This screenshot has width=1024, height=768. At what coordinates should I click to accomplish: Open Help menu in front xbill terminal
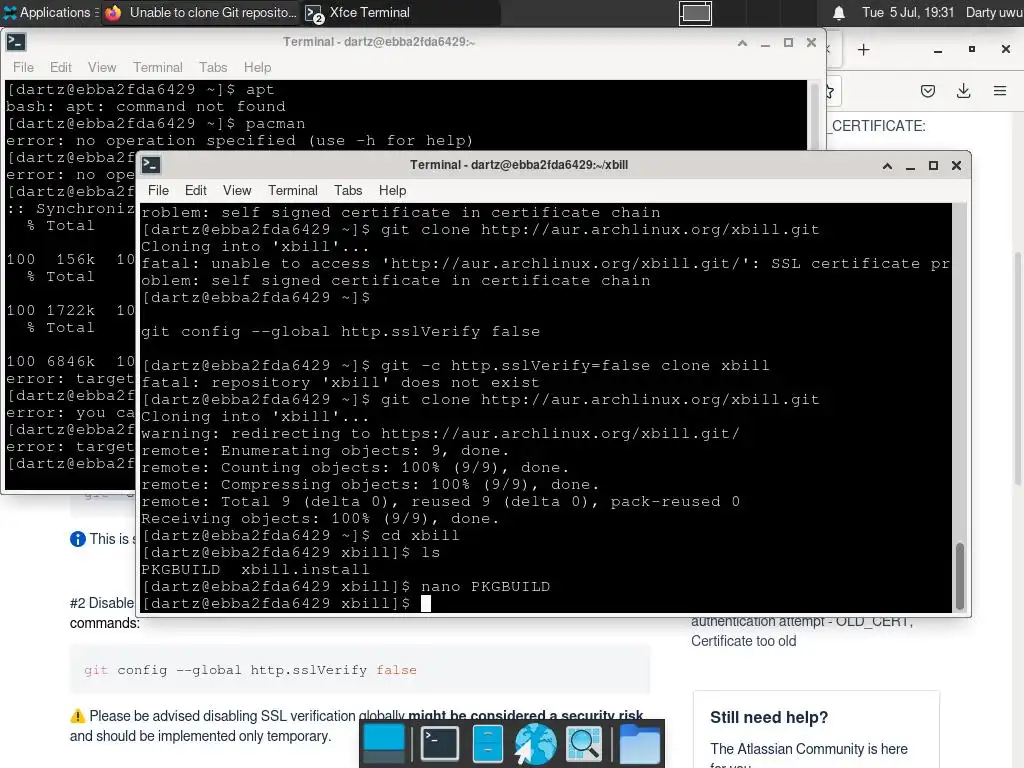tap(392, 190)
